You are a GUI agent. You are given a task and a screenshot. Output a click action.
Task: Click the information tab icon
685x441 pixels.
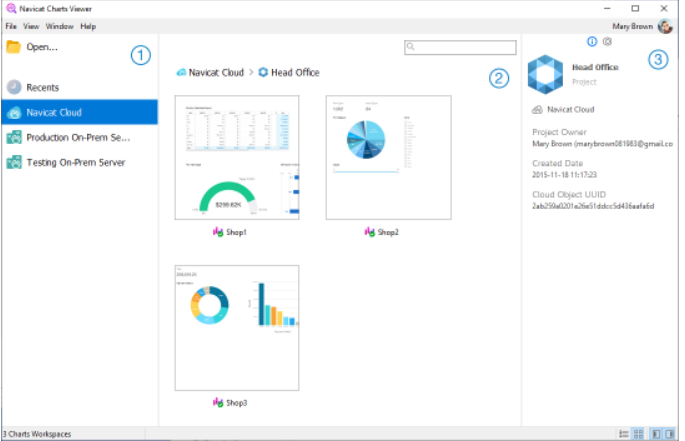click(x=592, y=42)
